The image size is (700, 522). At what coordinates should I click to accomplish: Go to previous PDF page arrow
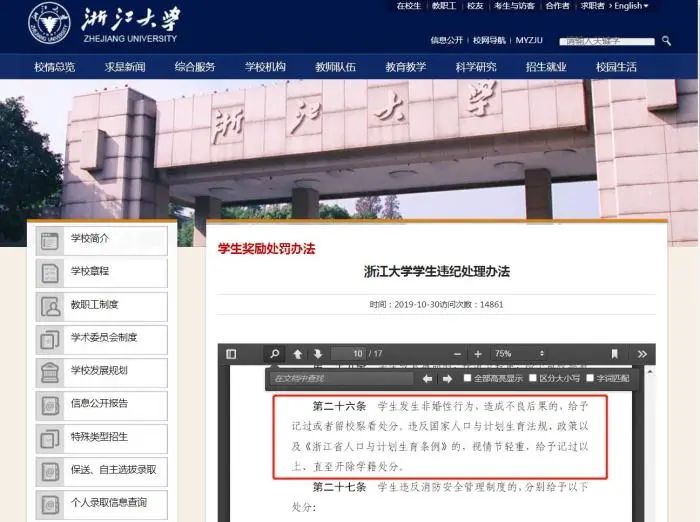point(298,354)
